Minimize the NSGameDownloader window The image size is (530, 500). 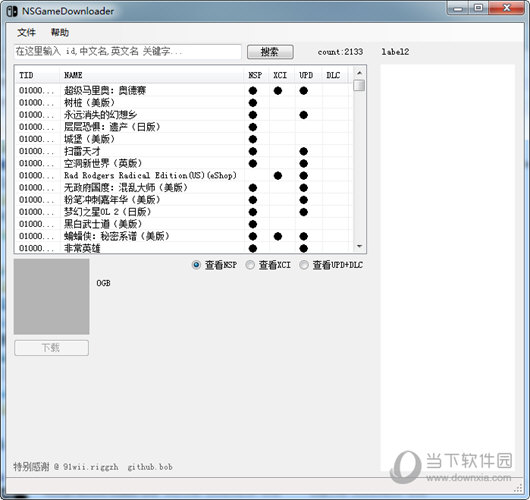click(458, 8)
